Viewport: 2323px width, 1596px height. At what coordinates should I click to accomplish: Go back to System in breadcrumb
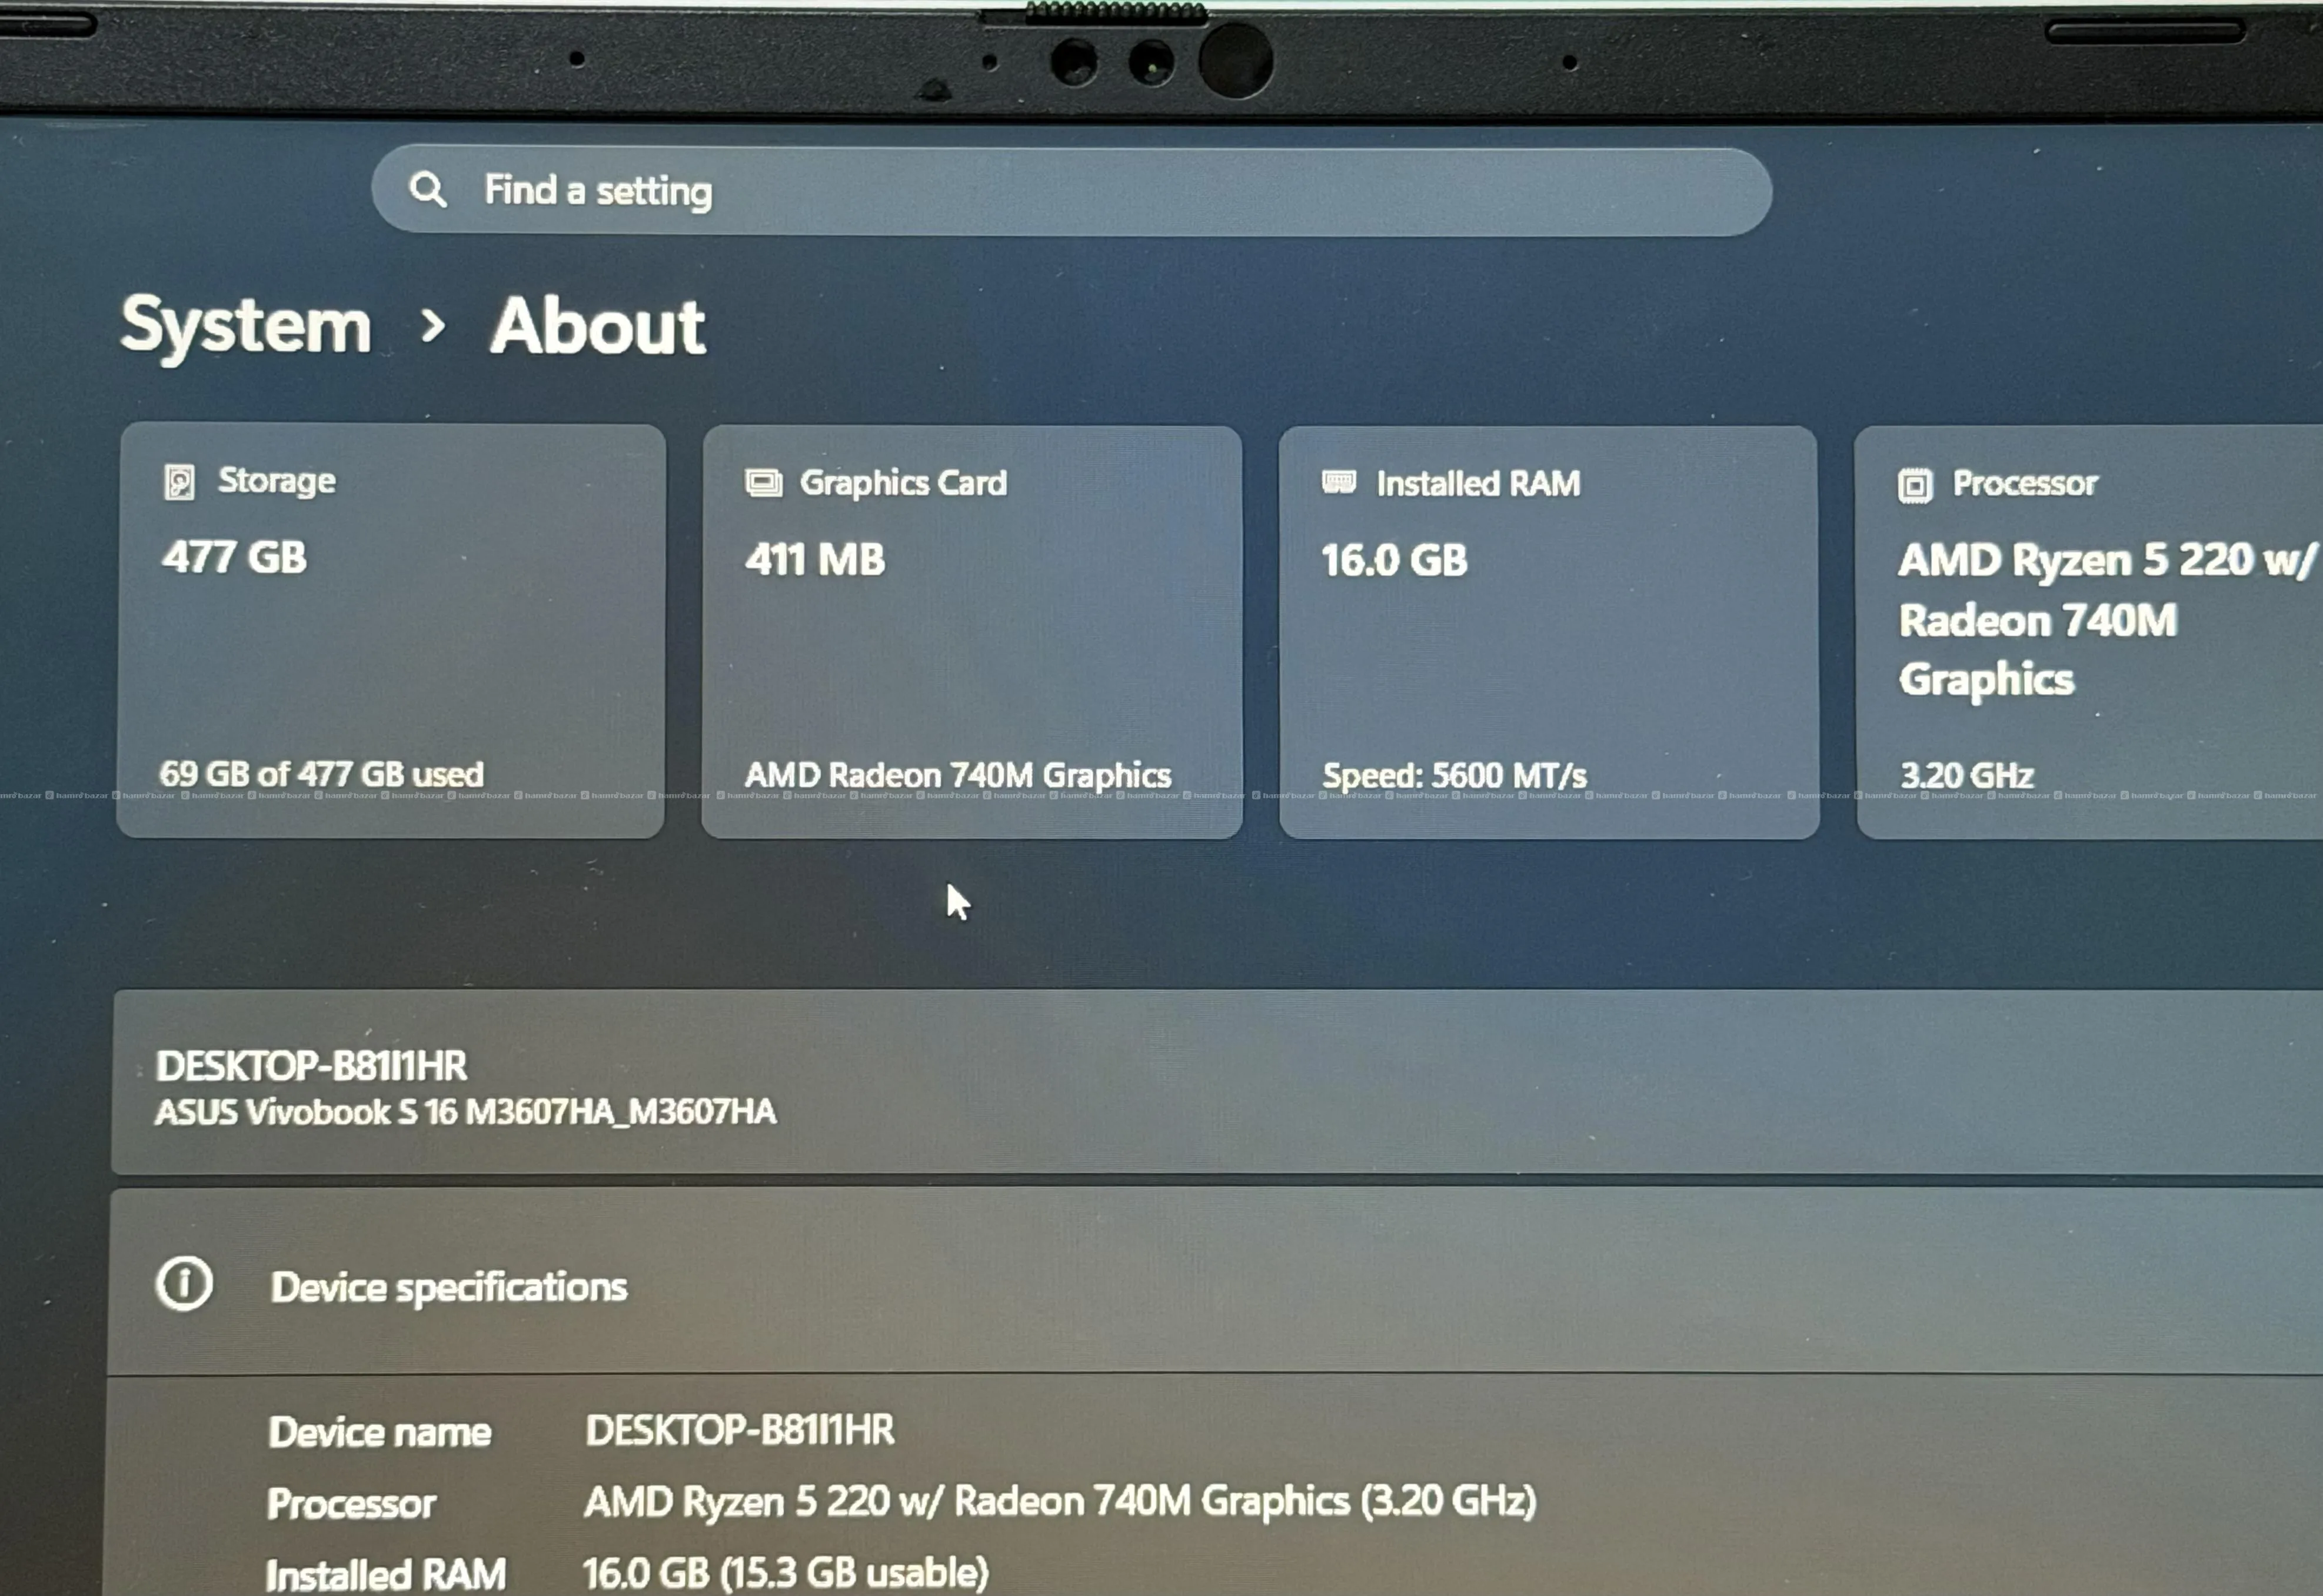coord(246,326)
